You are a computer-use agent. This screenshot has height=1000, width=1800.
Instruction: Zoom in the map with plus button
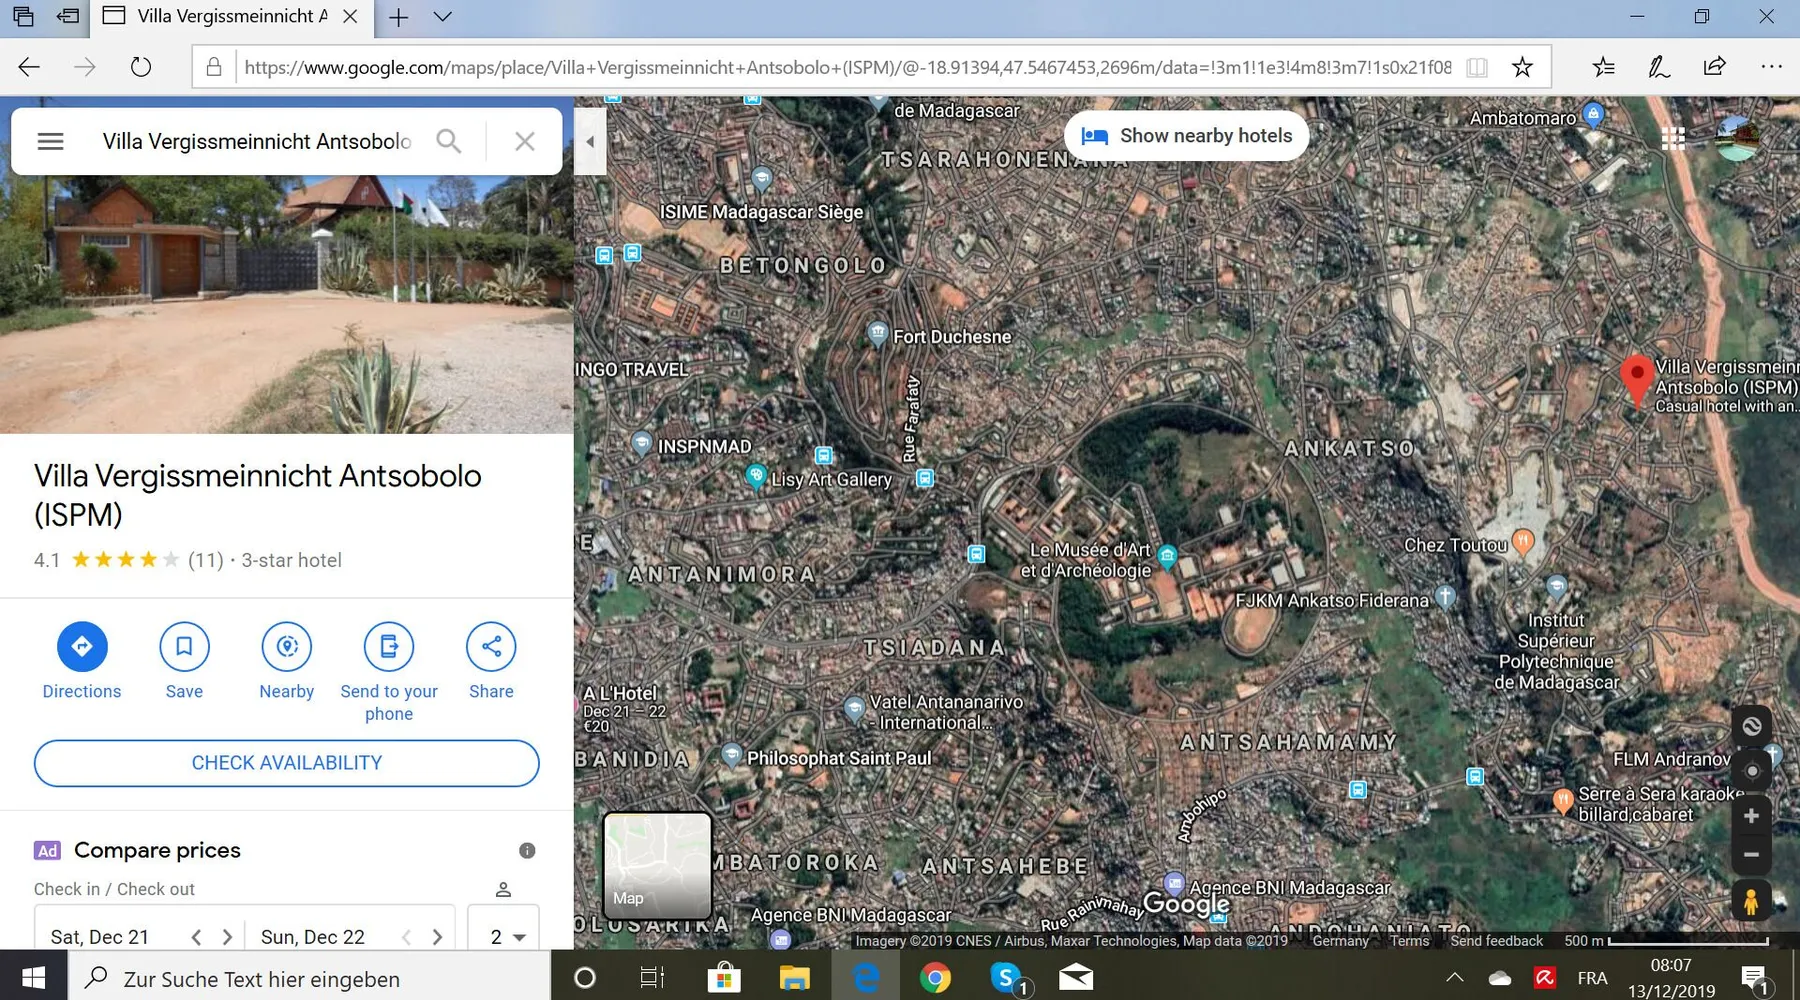[x=1751, y=816]
